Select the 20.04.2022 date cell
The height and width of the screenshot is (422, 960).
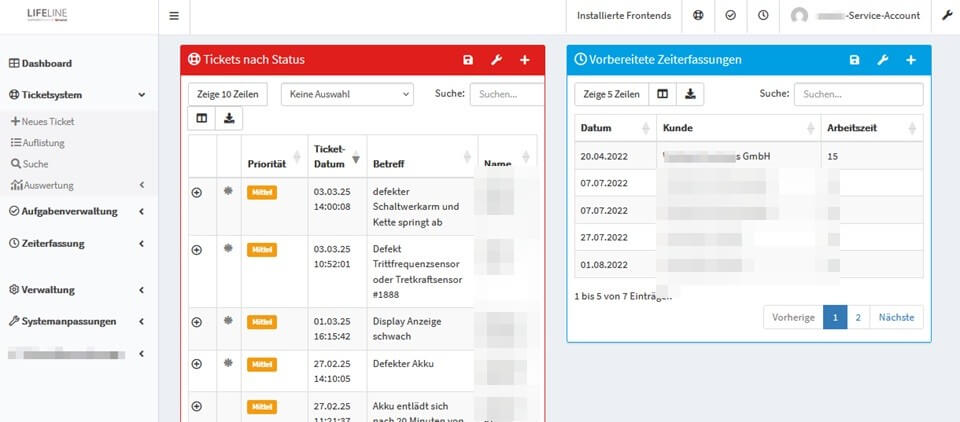615,156
